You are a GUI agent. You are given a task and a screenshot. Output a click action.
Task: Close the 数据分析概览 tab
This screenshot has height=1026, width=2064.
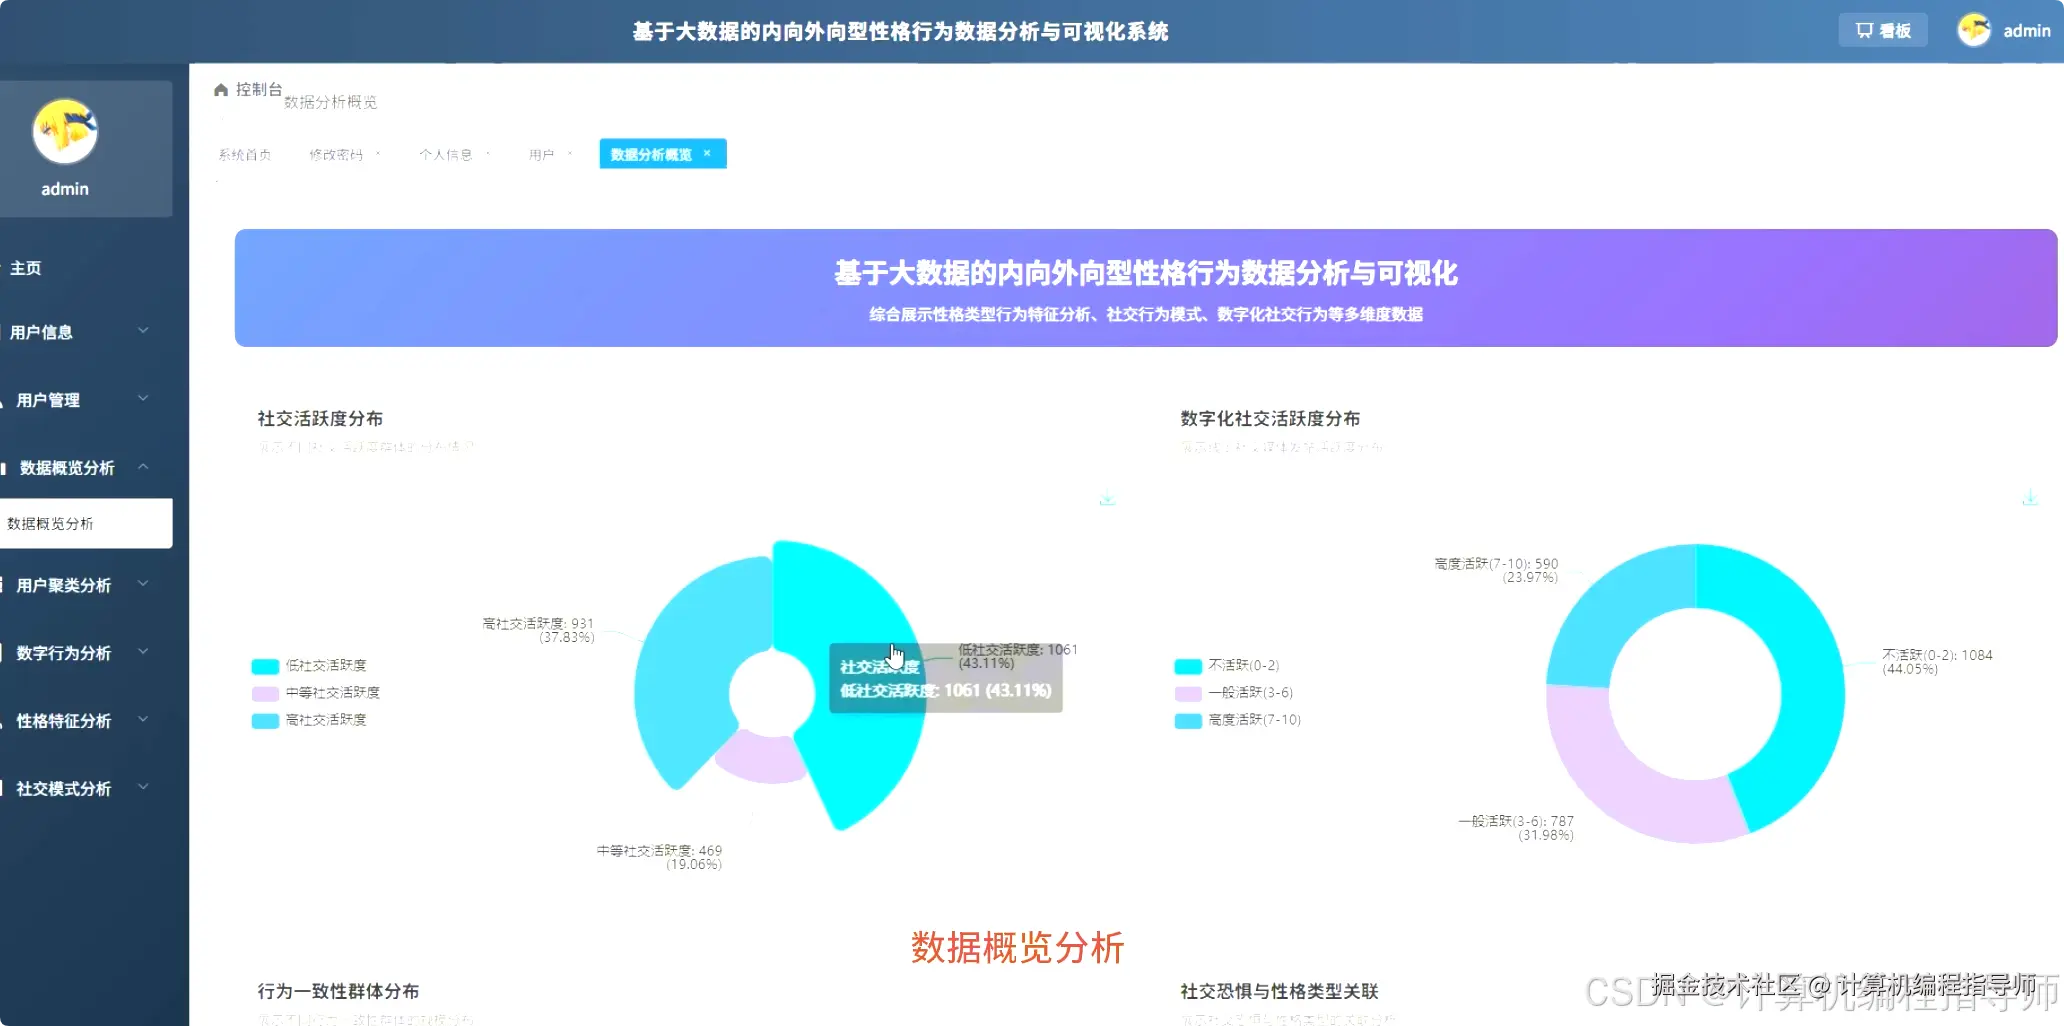pyautogui.click(x=707, y=153)
